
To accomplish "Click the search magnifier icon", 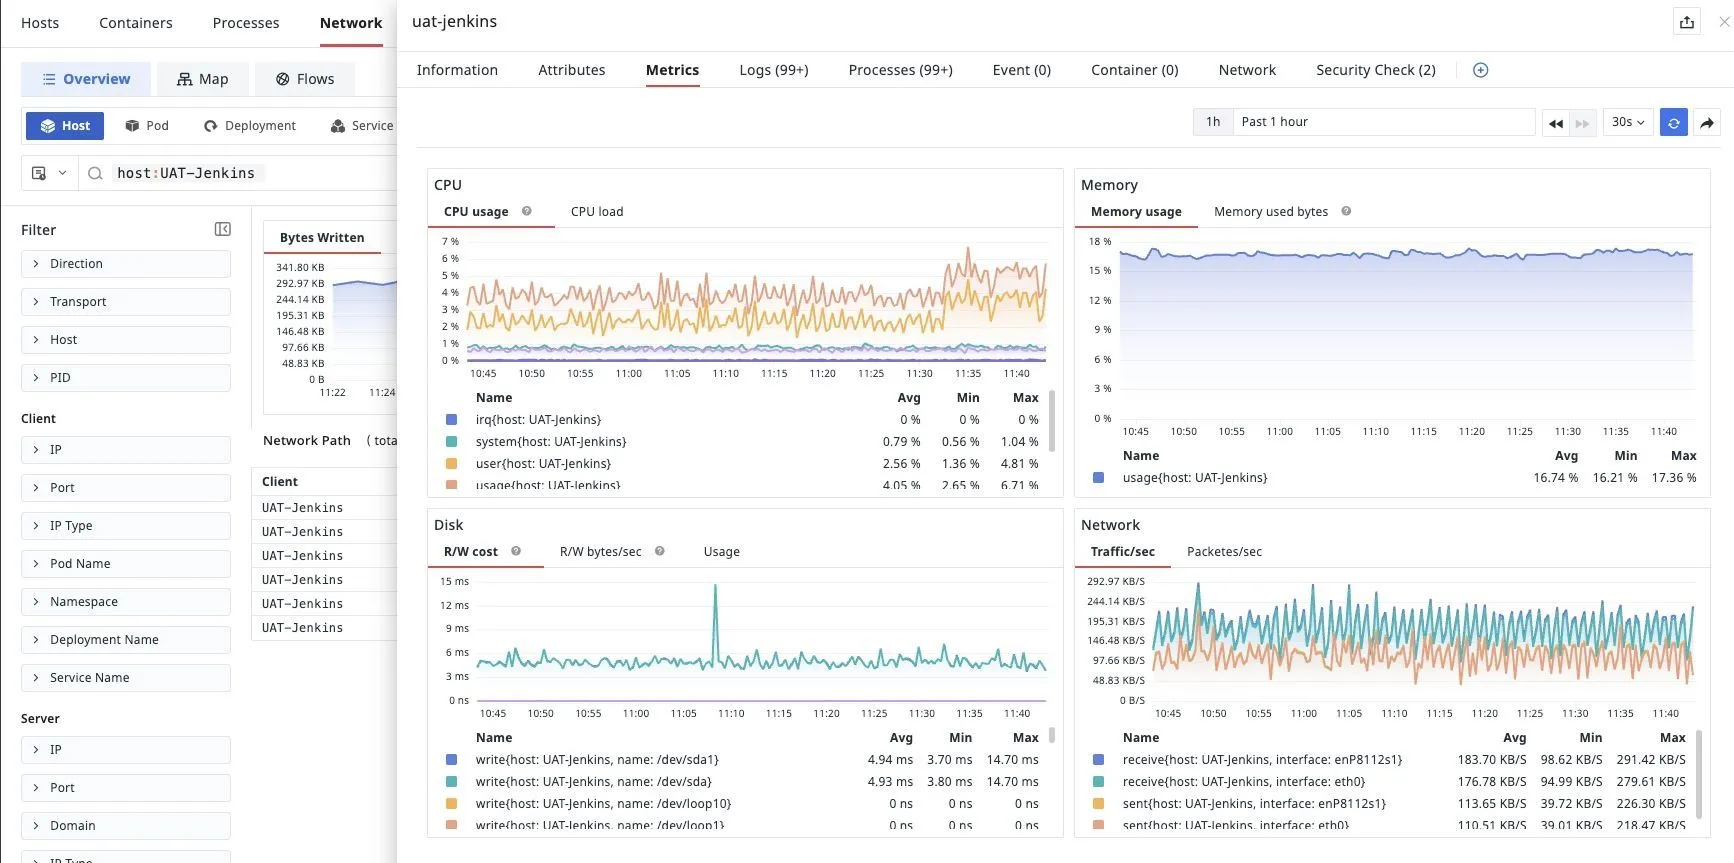I will pyautogui.click(x=95, y=173).
